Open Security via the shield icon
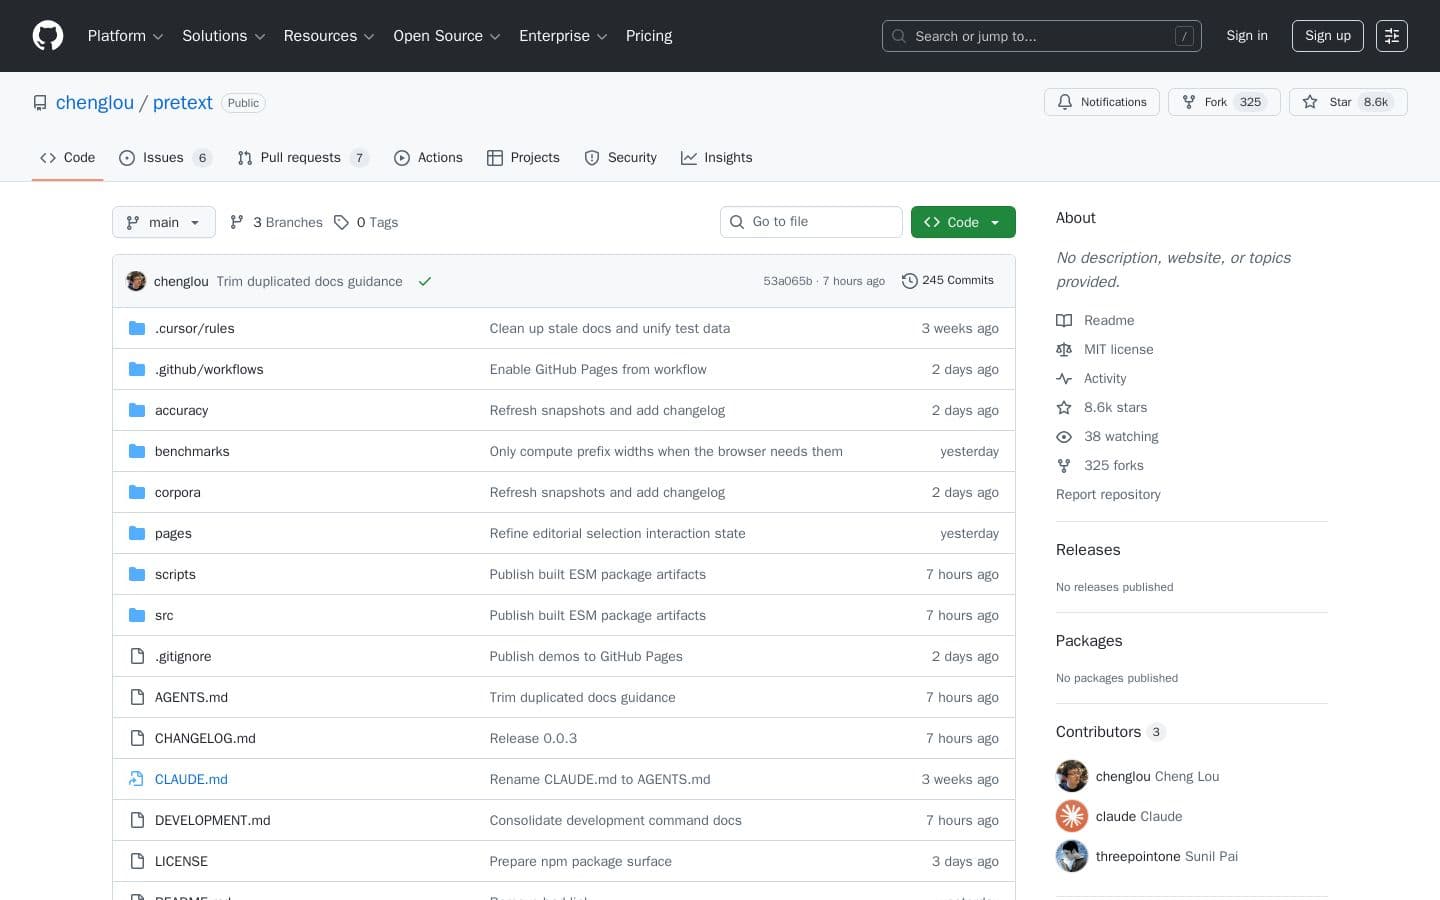1440x900 pixels. [592, 158]
